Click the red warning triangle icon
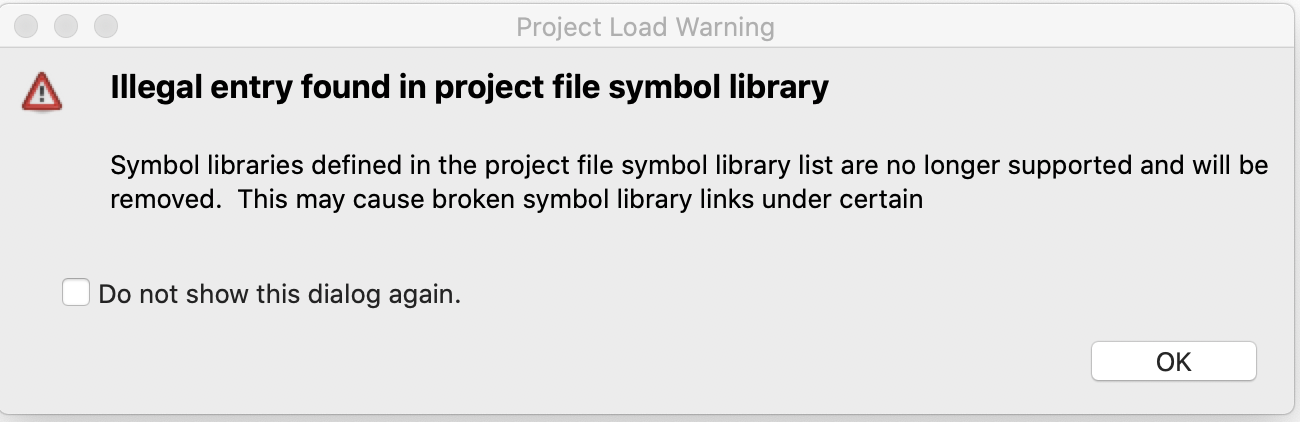The image size is (1300, 422). [x=42, y=93]
